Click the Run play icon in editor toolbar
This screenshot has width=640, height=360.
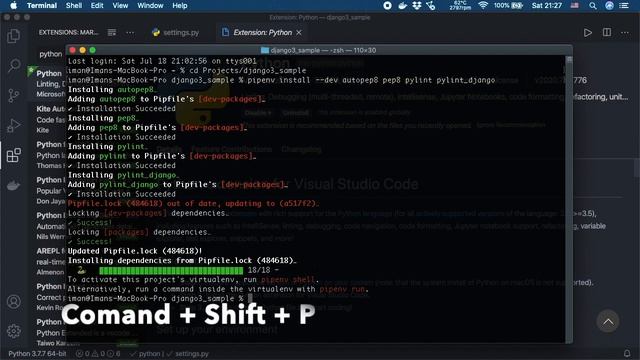587,33
